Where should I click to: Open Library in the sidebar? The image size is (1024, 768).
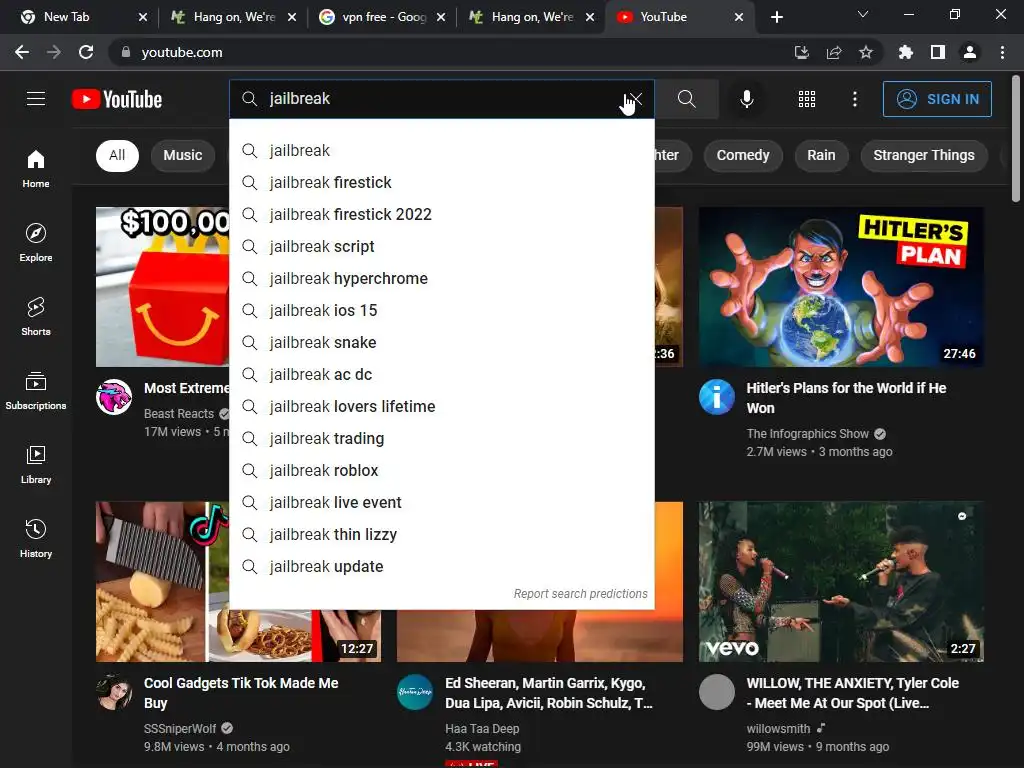(36, 464)
